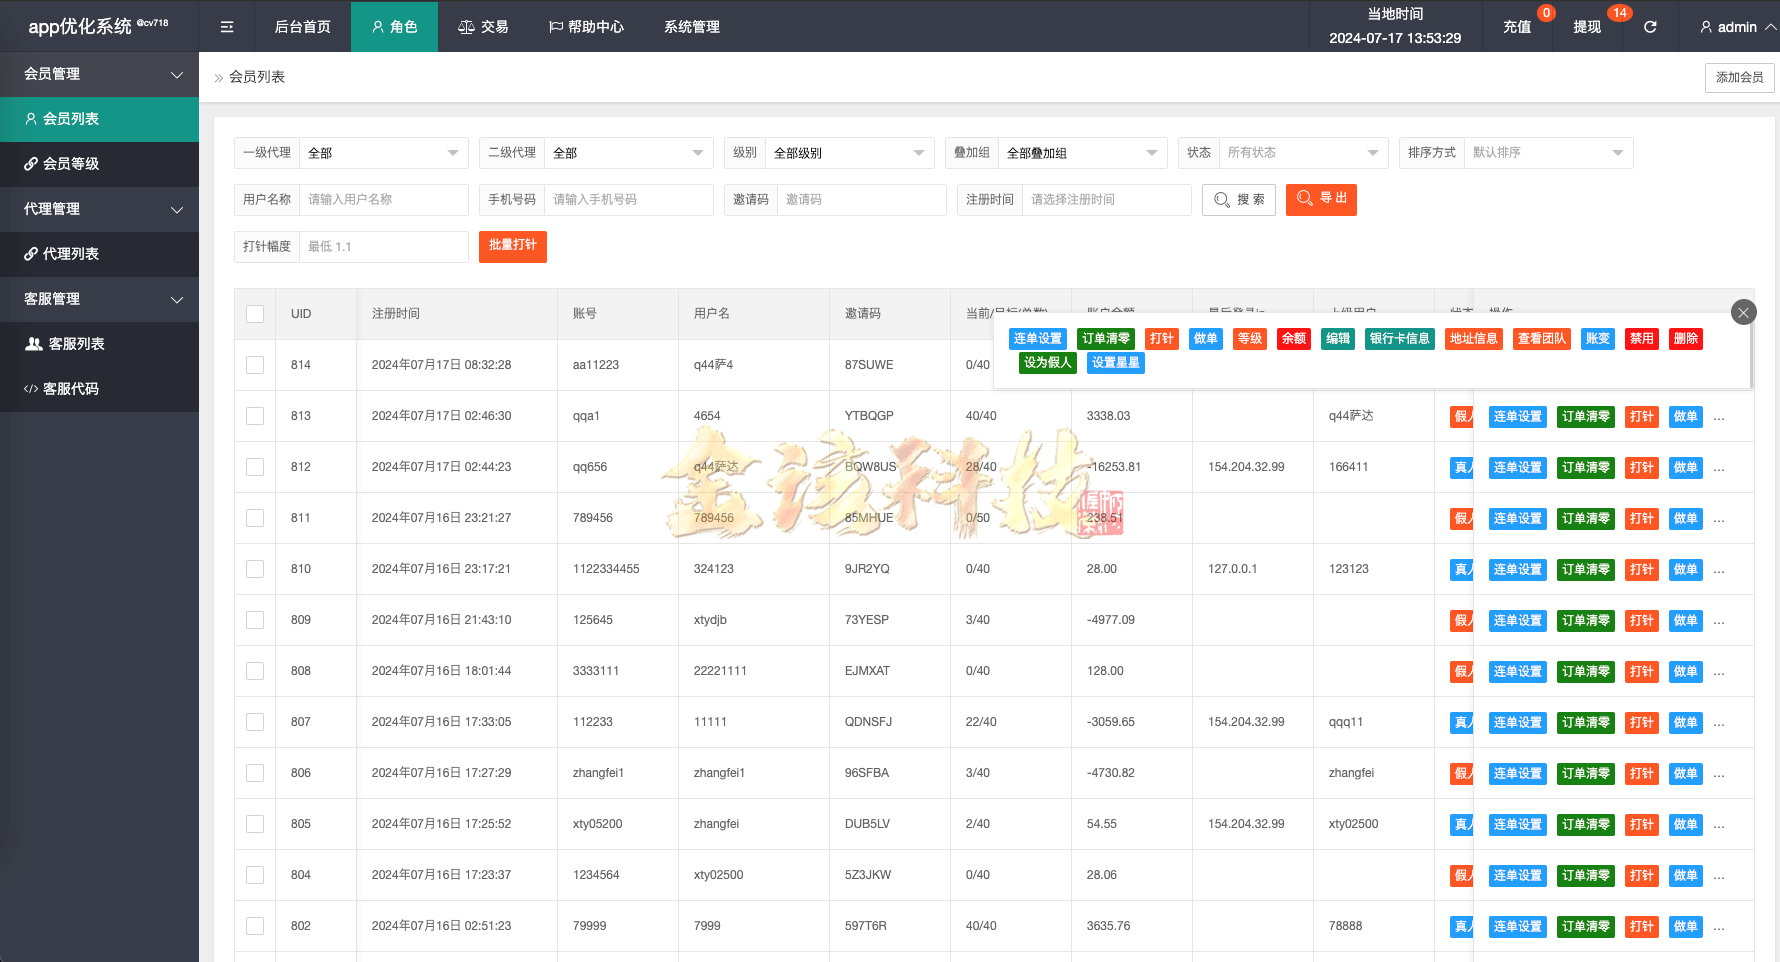Toggle the select-all checkbox in table header

pos(254,313)
